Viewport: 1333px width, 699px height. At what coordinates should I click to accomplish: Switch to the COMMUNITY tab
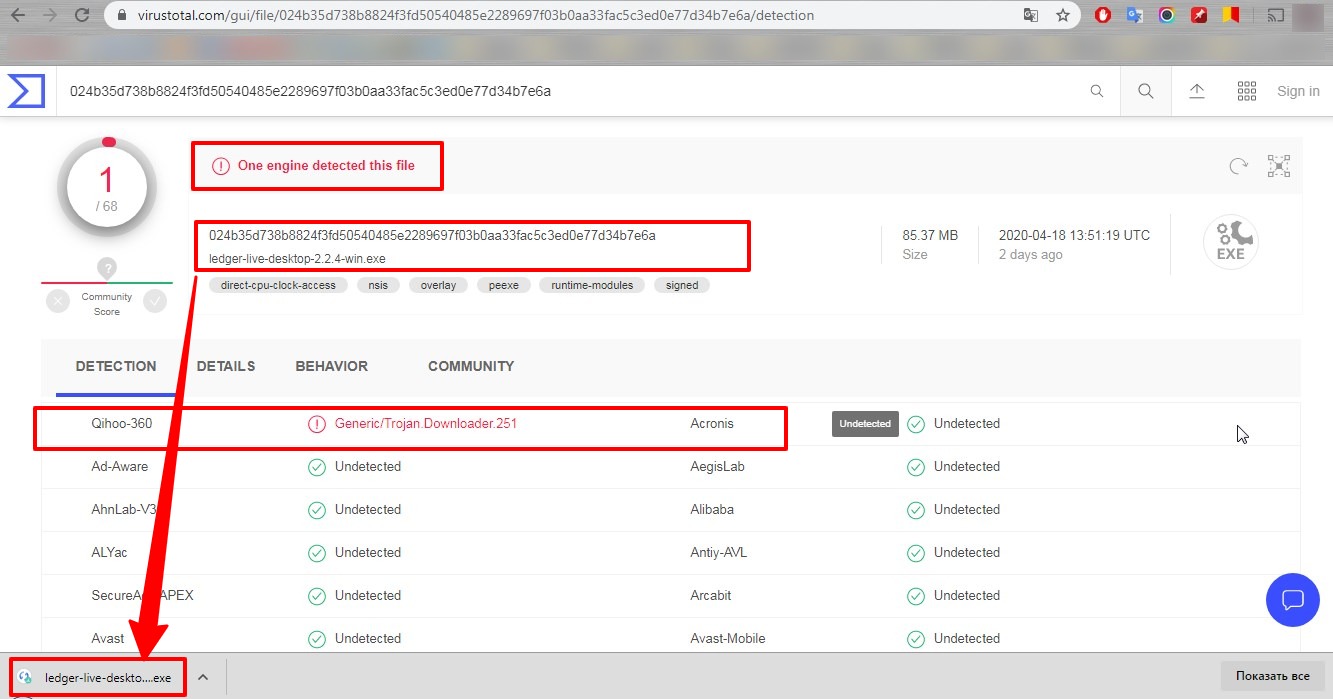coord(471,366)
